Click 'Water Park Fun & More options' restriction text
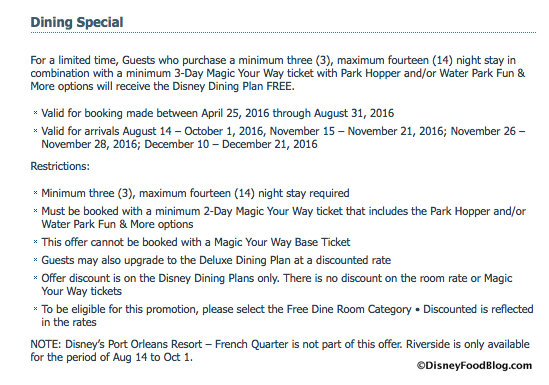Image resolution: width=549 pixels, height=385 pixels. pos(117,224)
